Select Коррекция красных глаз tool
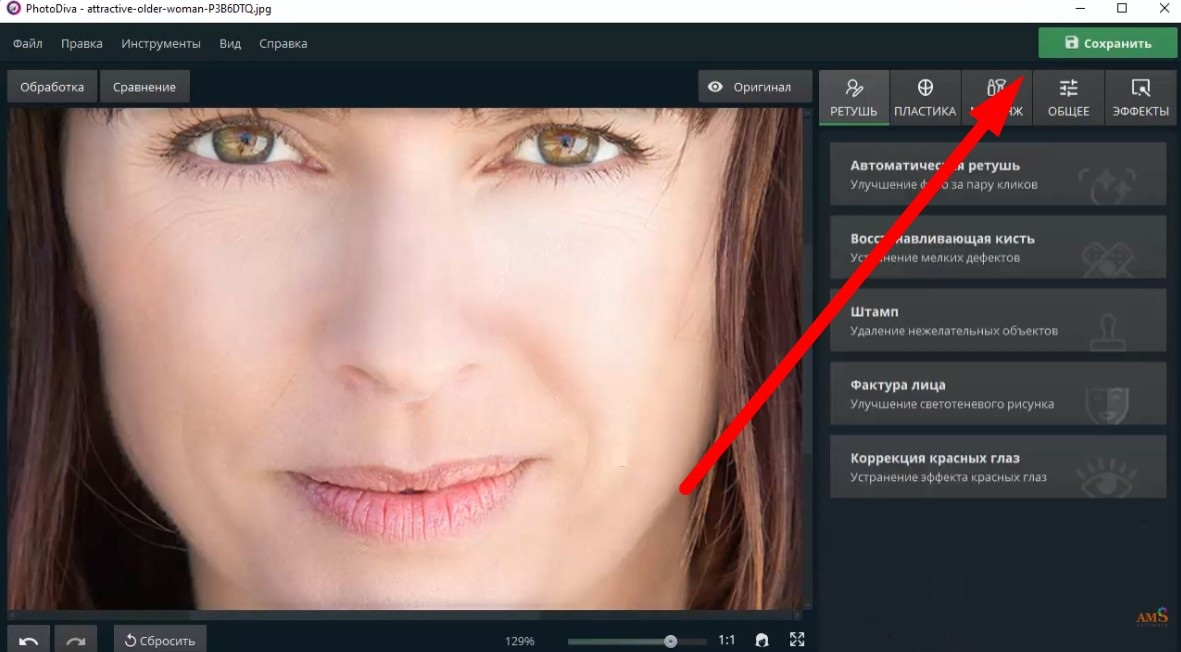Screen dimensions: 1181x652 click(x=998, y=466)
